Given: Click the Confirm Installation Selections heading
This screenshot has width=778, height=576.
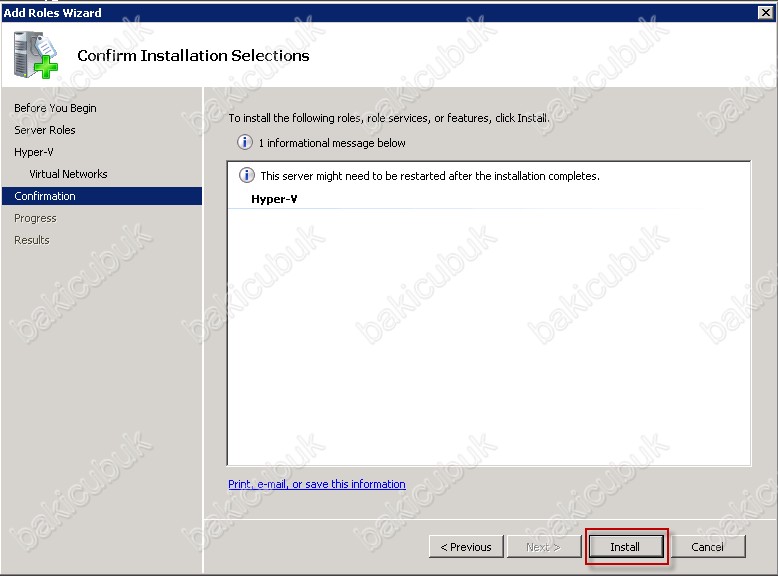Looking at the screenshot, I should pos(193,56).
